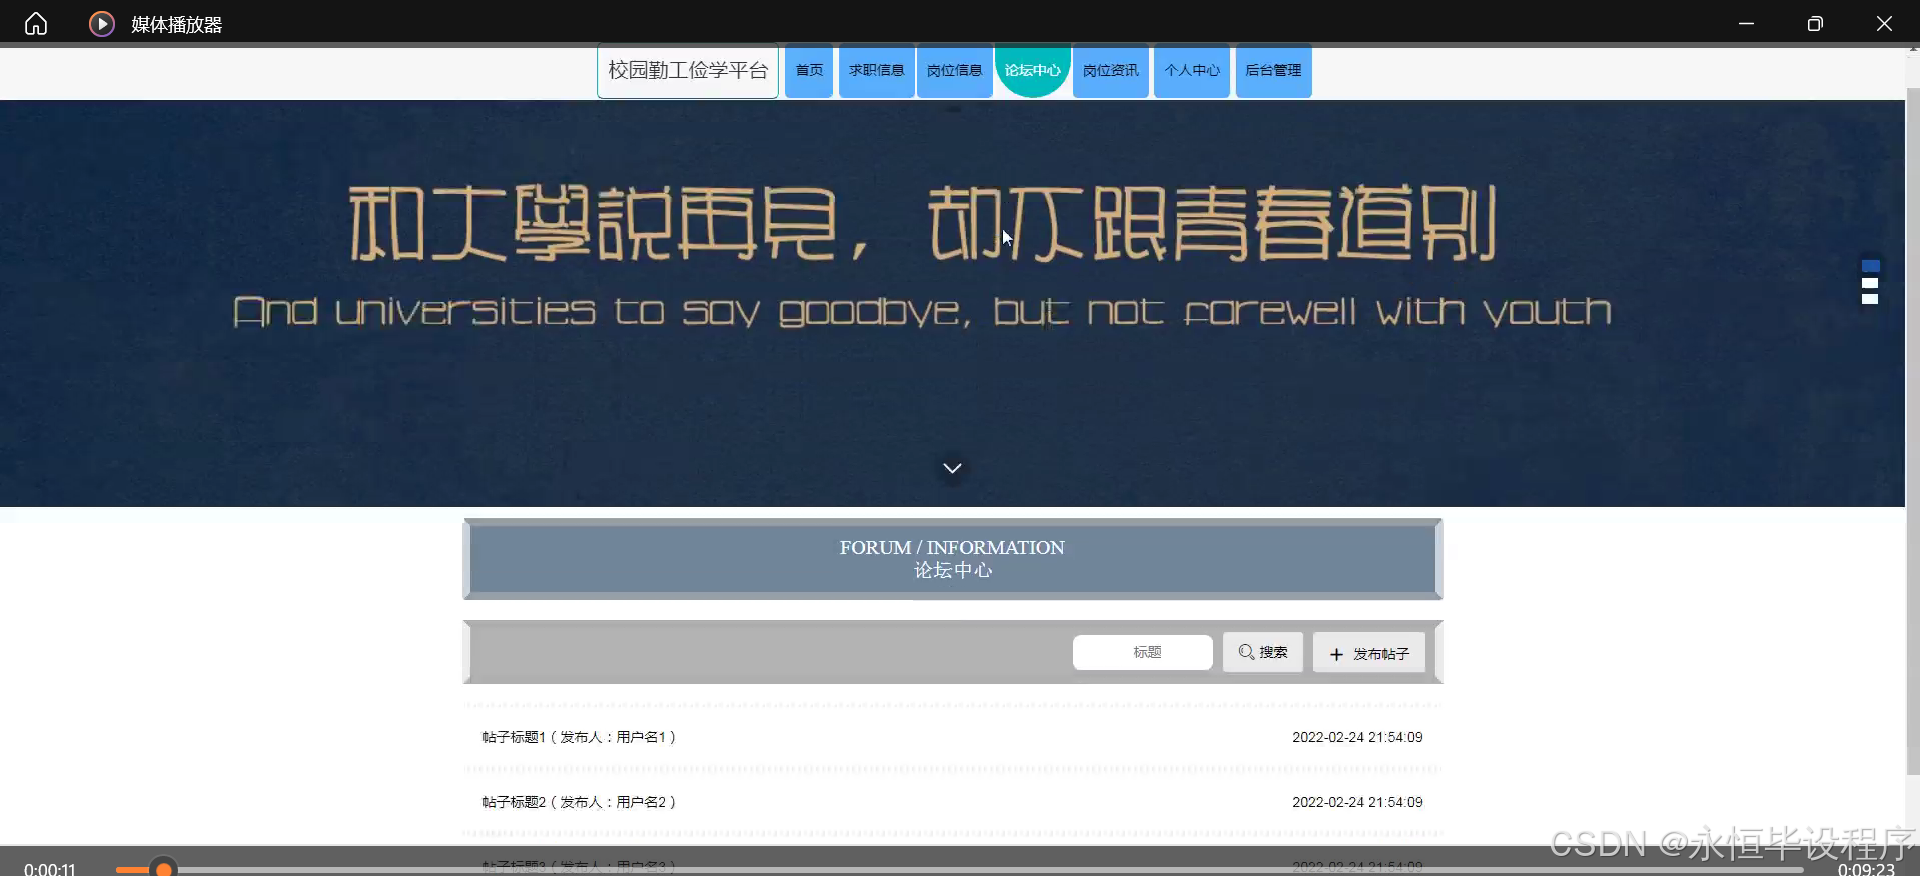Image resolution: width=1920 pixels, height=876 pixels.
Task: Click the page vertical scrollbar
Action: click(1912, 430)
